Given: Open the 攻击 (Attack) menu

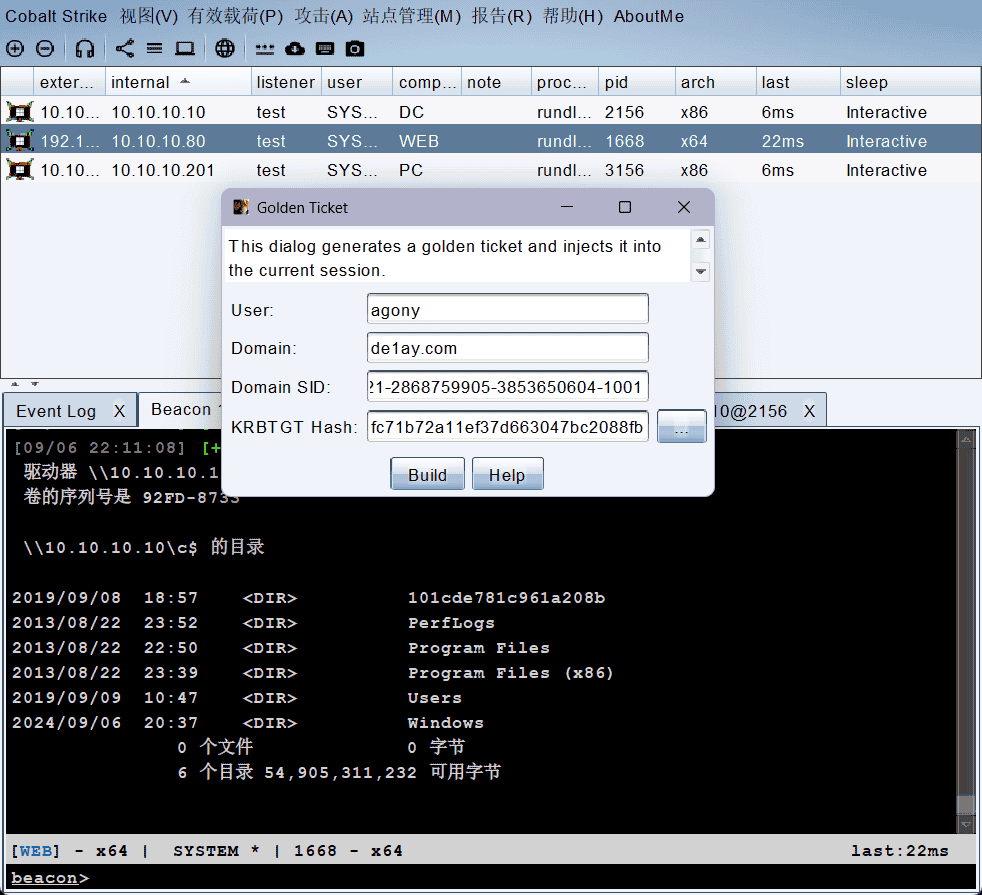Looking at the screenshot, I should tap(323, 16).
